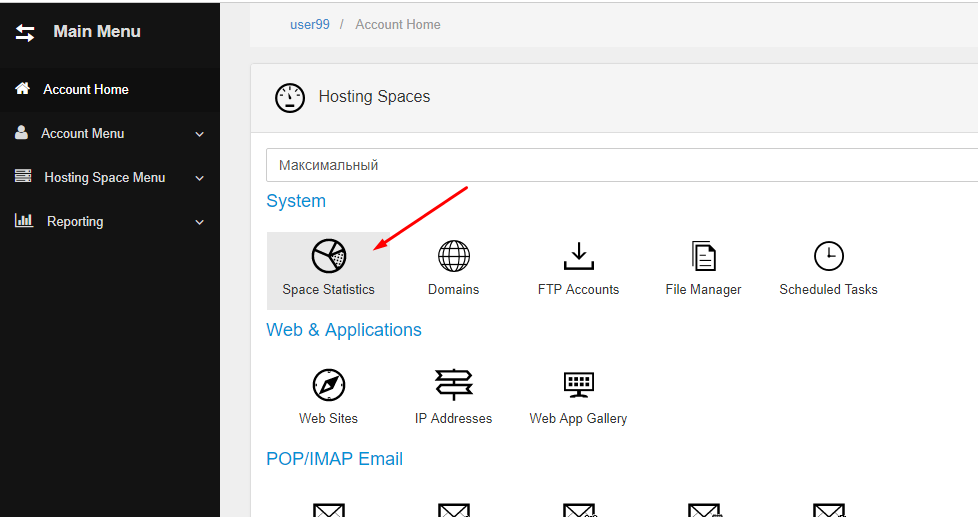Open the Hosting Space Menu sidebar item
Screen dimensions: 978x517
pos(110,178)
